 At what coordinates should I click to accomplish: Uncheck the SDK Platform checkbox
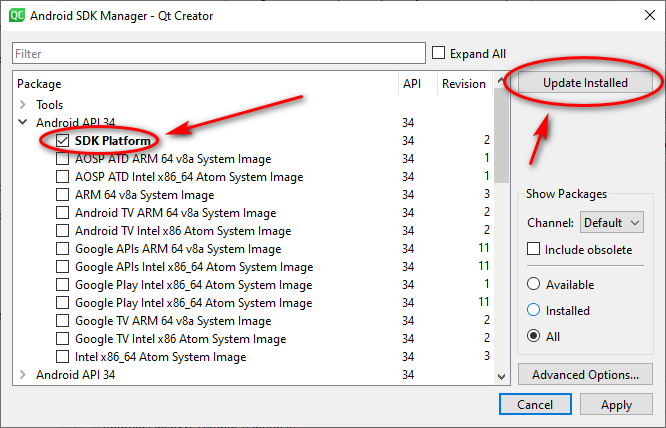[x=63, y=141]
